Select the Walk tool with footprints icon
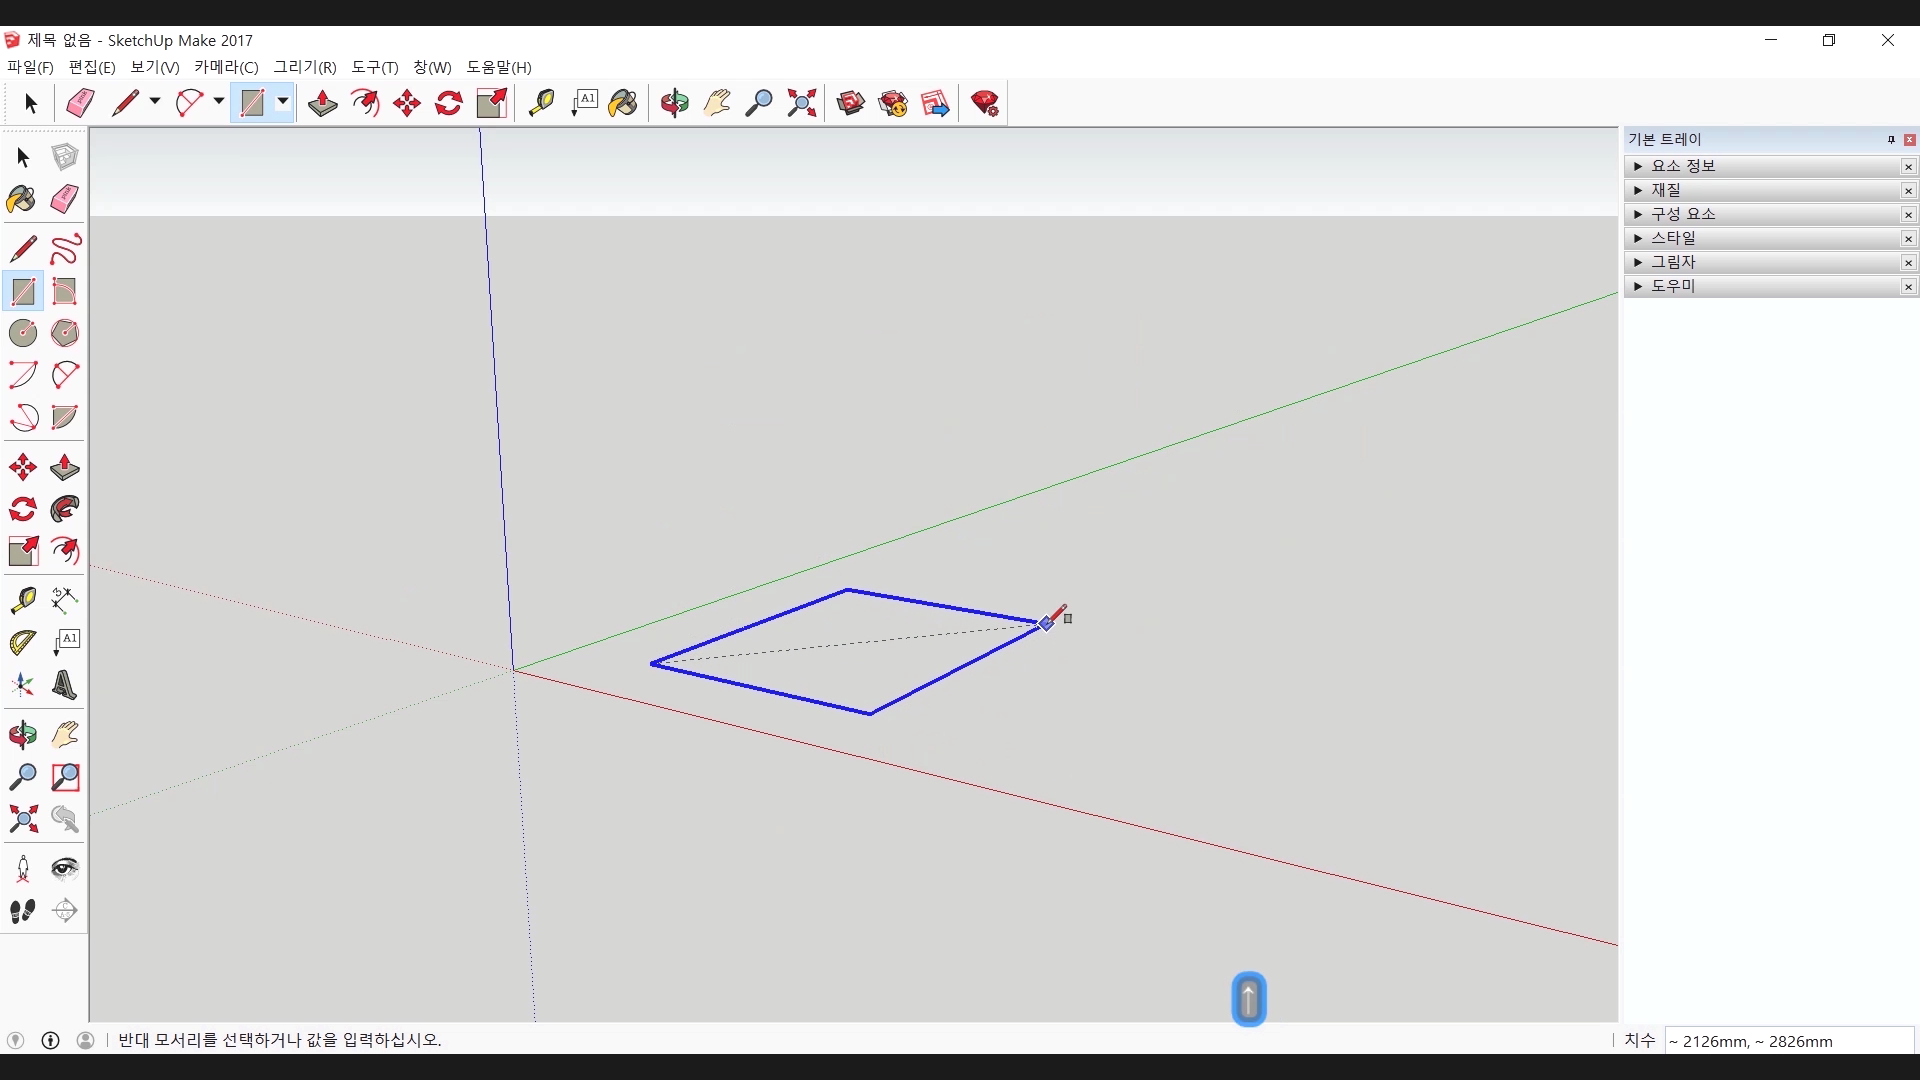 (x=23, y=911)
